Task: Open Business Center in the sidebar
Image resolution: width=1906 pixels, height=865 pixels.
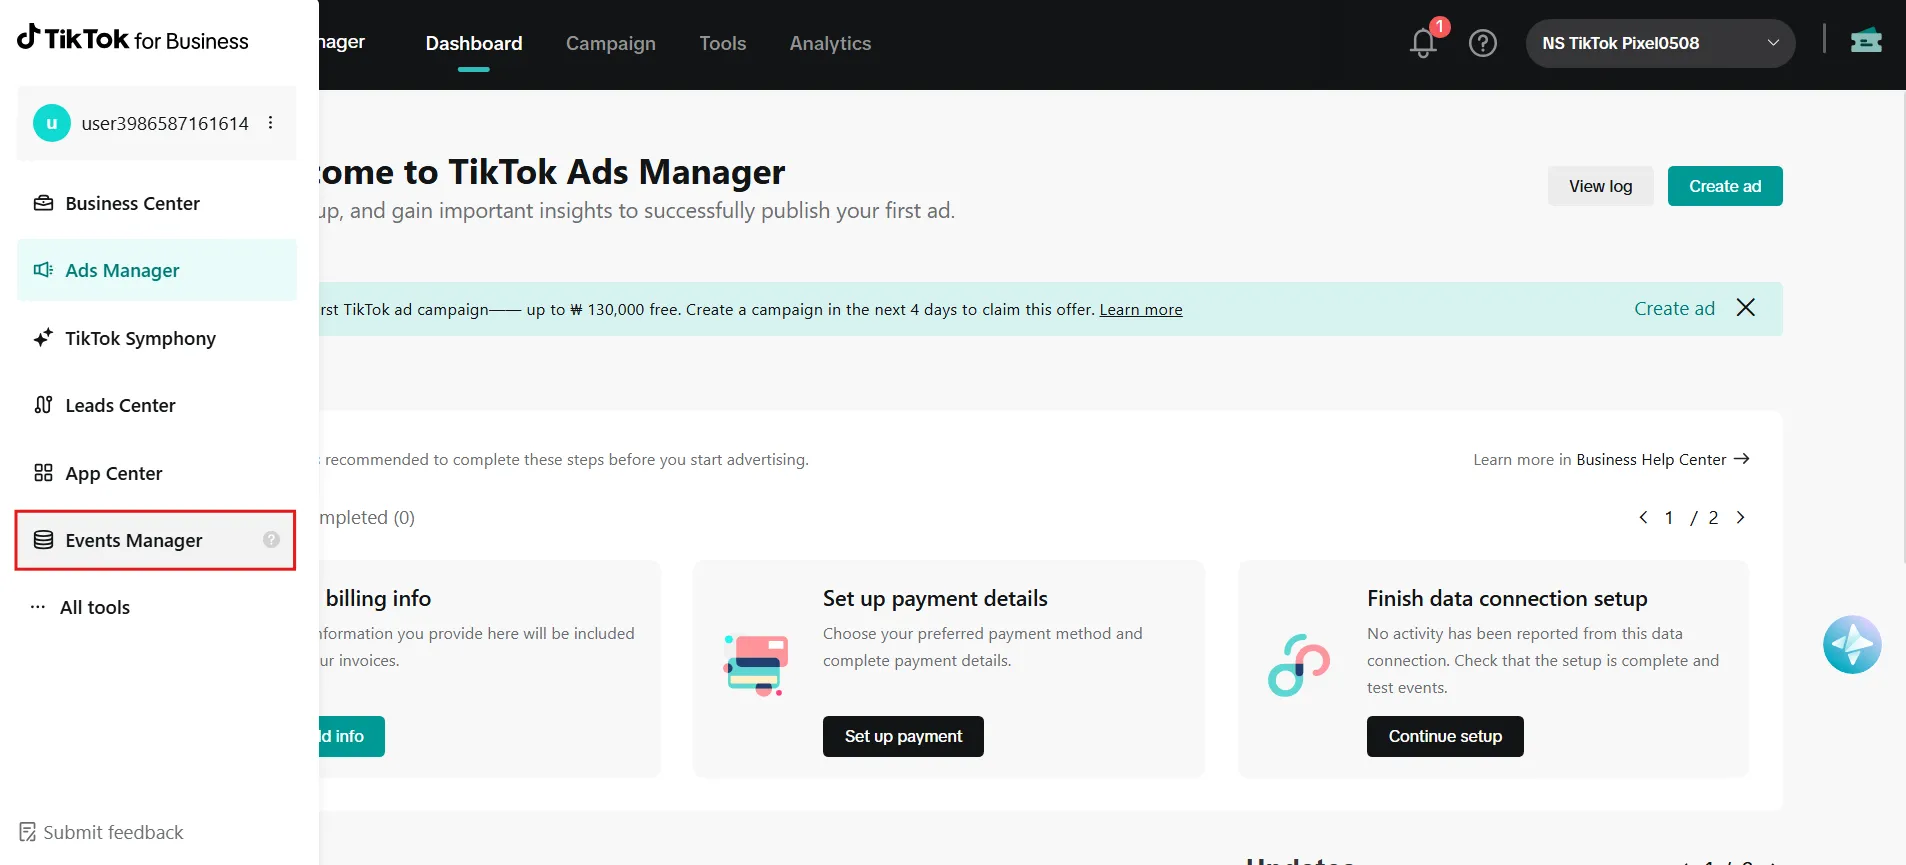Action: (157, 203)
